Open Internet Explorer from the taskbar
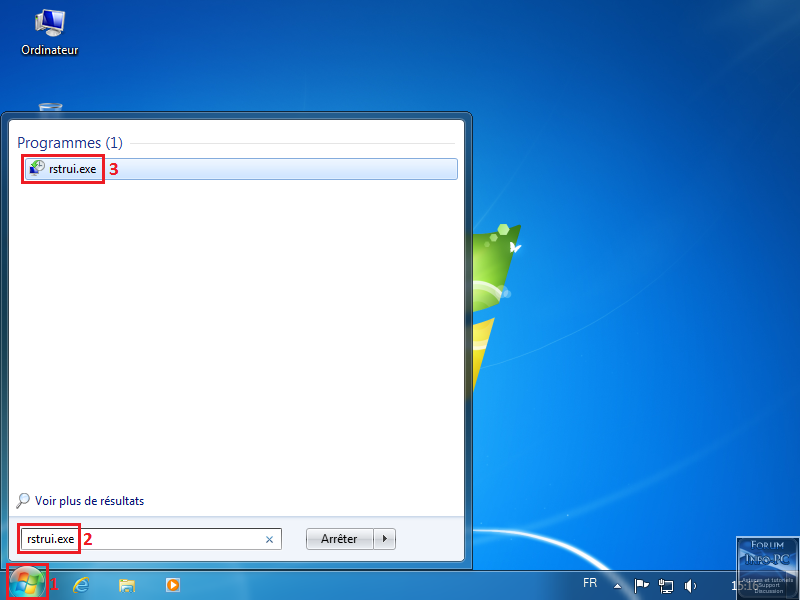The image size is (800, 600). tap(81, 585)
